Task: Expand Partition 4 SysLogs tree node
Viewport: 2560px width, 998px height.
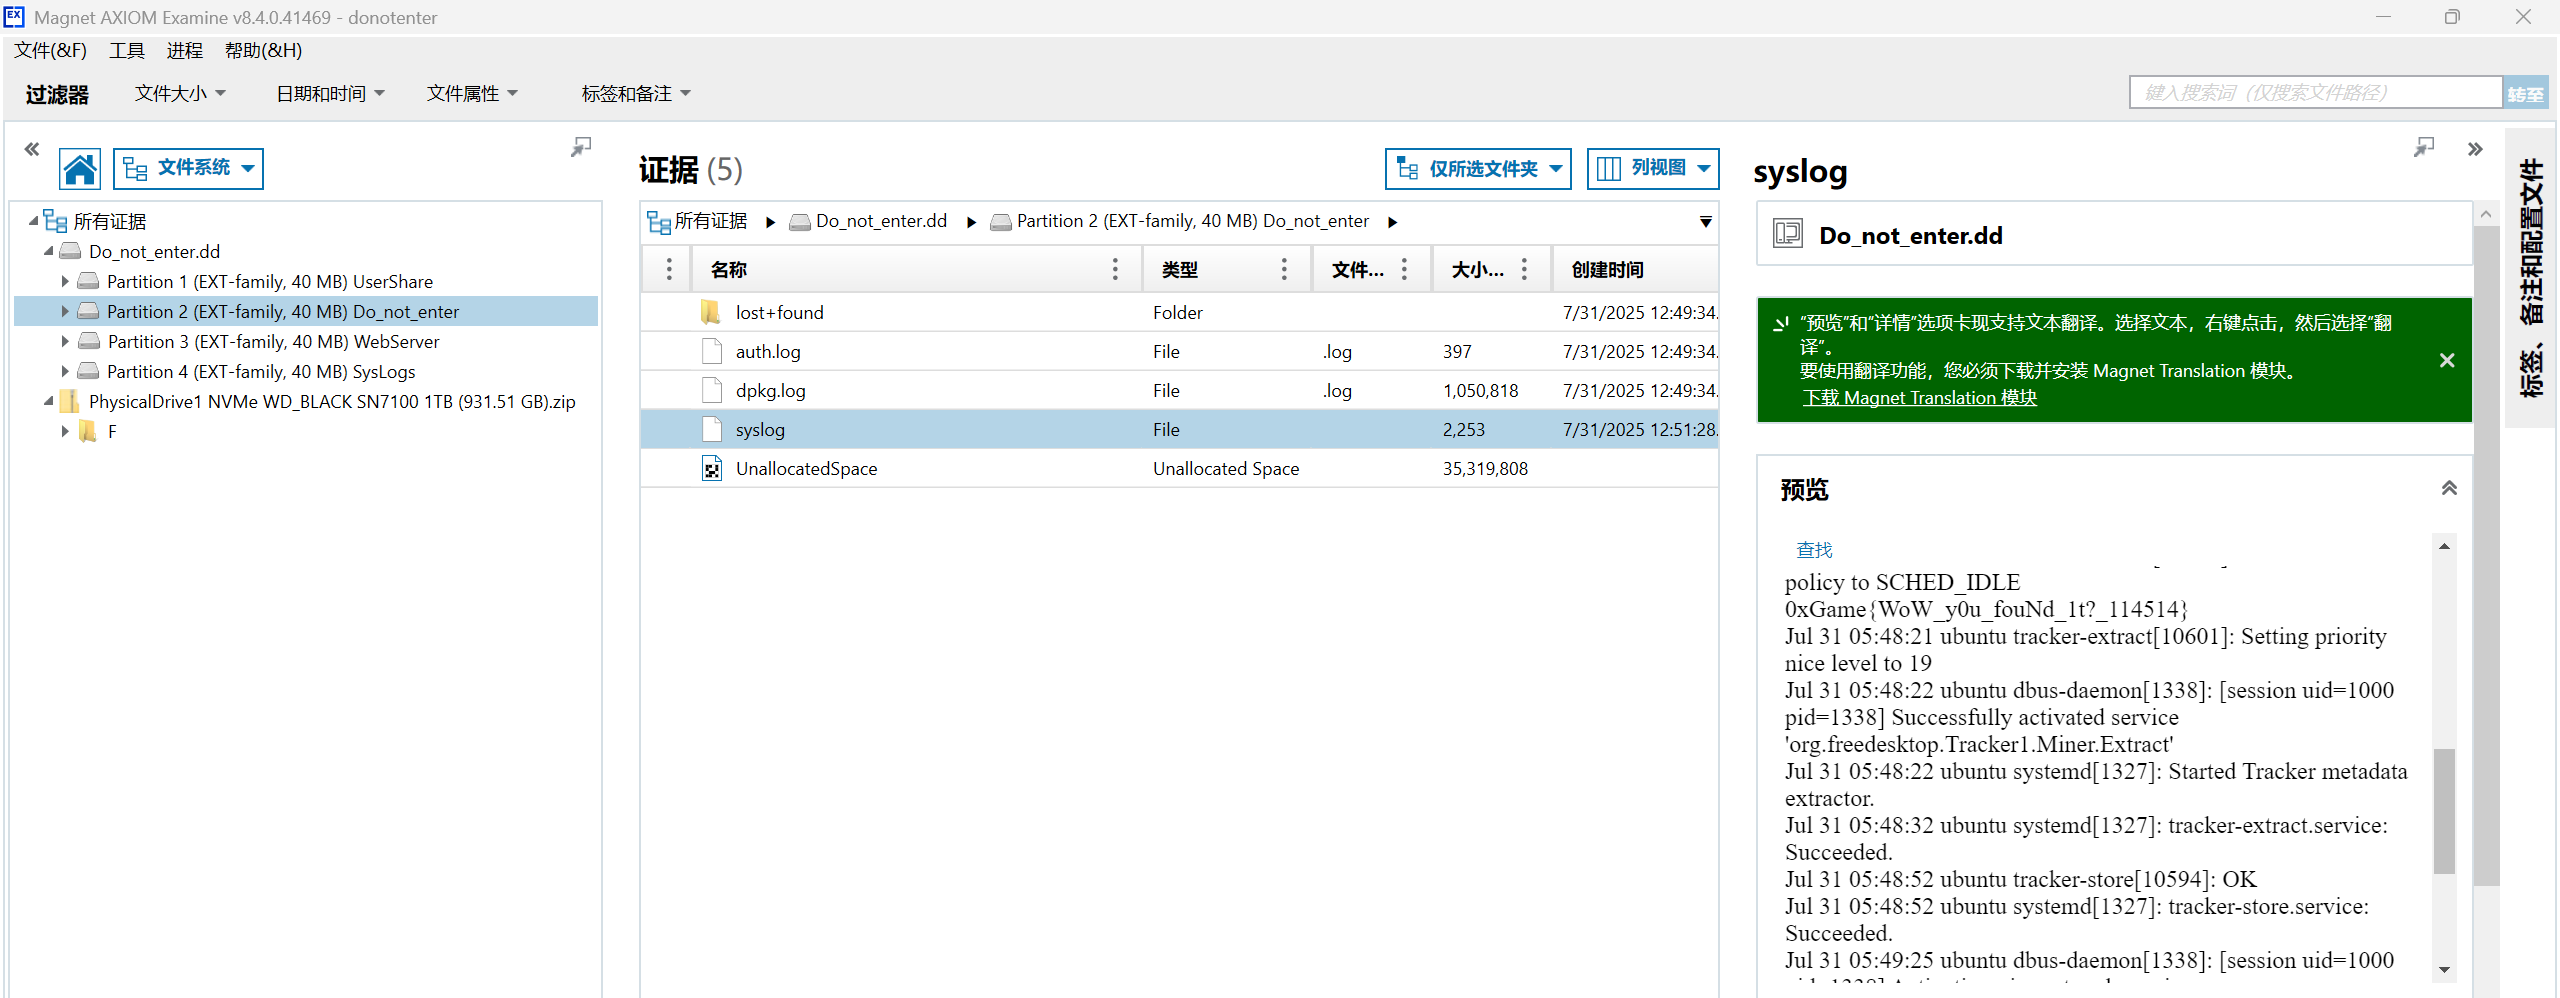Action: 65,371
